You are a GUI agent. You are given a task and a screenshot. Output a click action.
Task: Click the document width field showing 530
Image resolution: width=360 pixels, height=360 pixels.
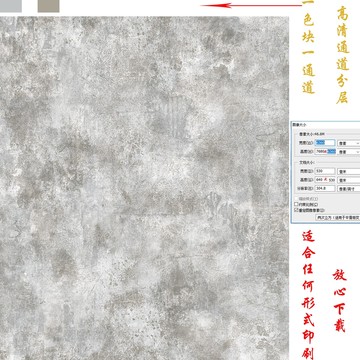(325, 171)
